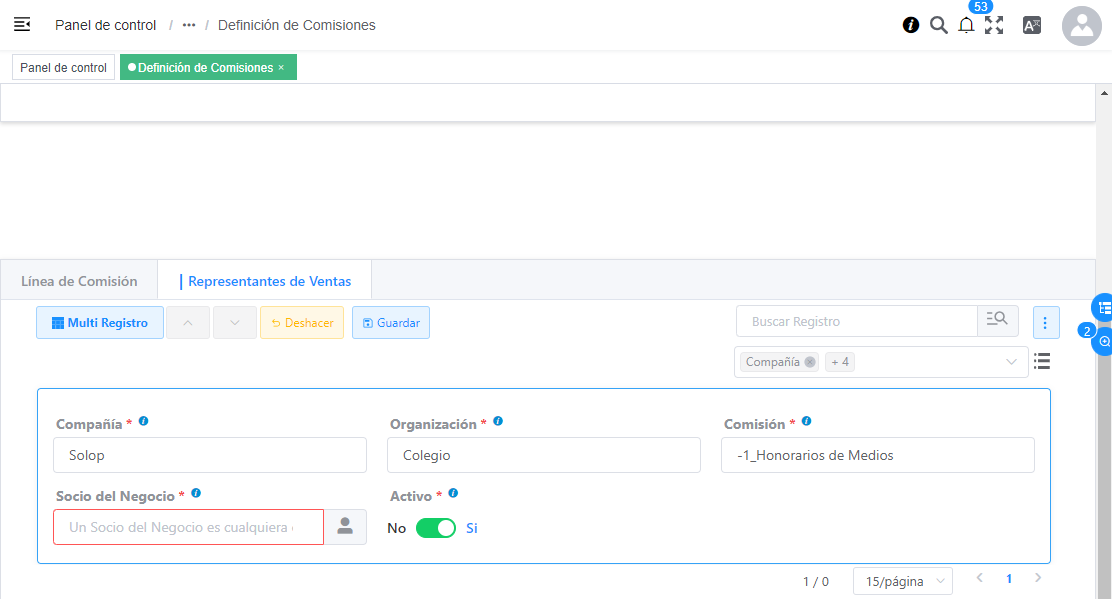
Task: Click the business partner person icon button
Action: tap(345, 527)
